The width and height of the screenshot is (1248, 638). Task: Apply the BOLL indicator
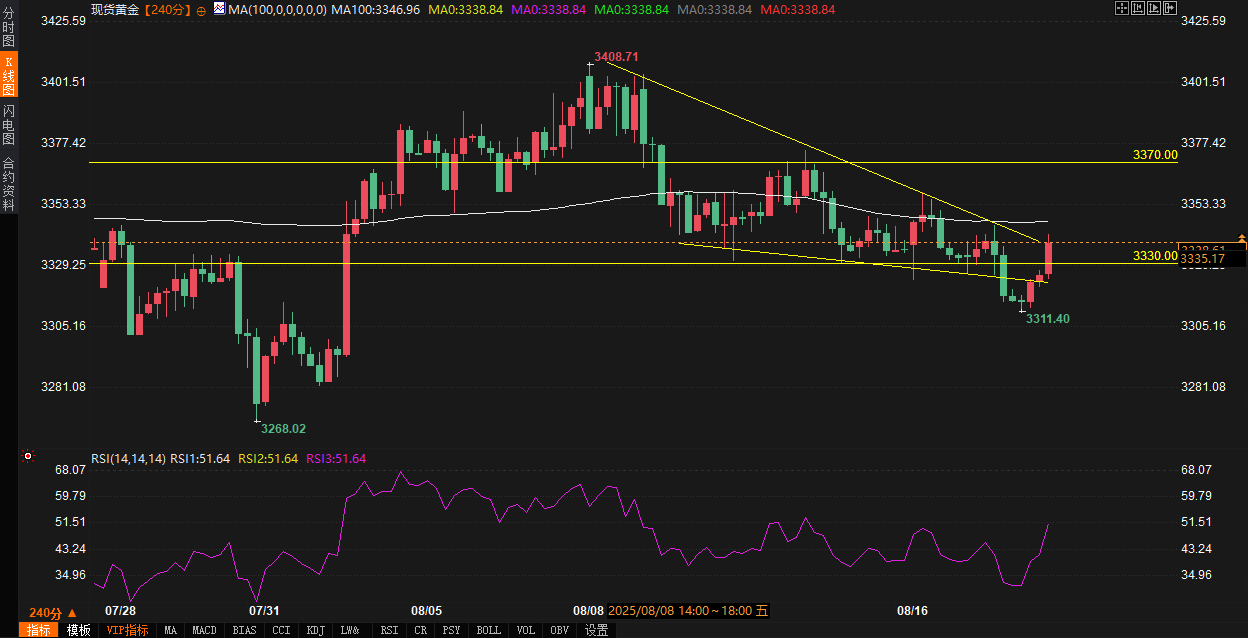click(x=489, y=630)
